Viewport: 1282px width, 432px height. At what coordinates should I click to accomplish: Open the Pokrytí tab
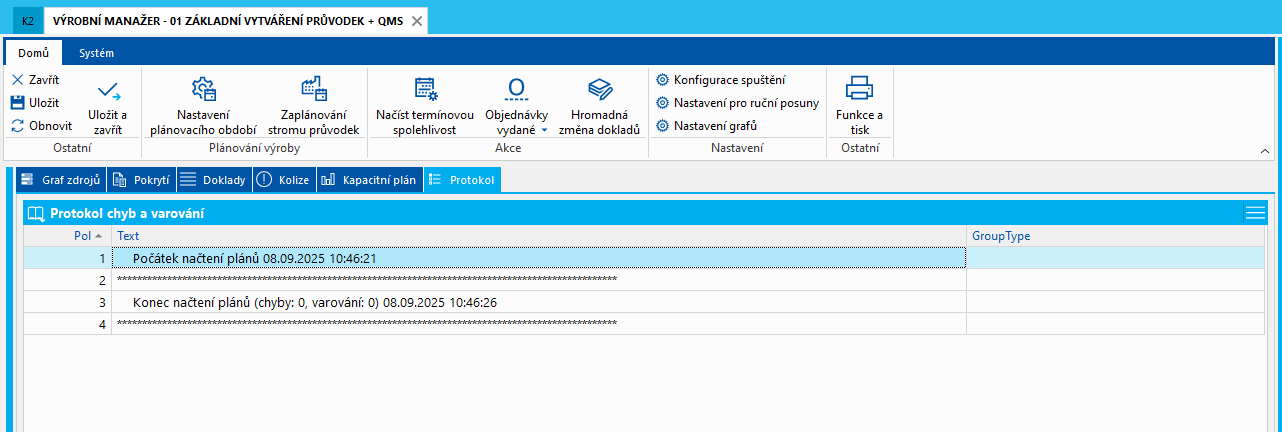(x=141, y=180)
